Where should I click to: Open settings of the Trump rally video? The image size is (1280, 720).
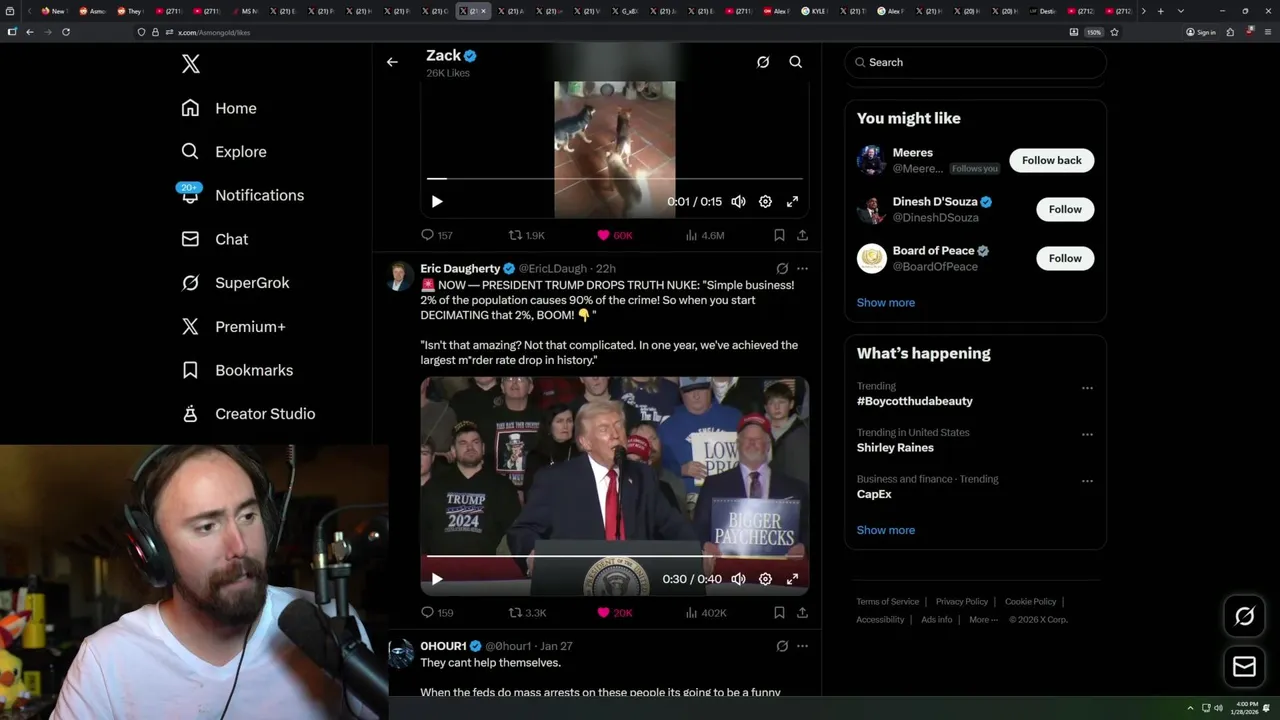(x=765, y=579)
